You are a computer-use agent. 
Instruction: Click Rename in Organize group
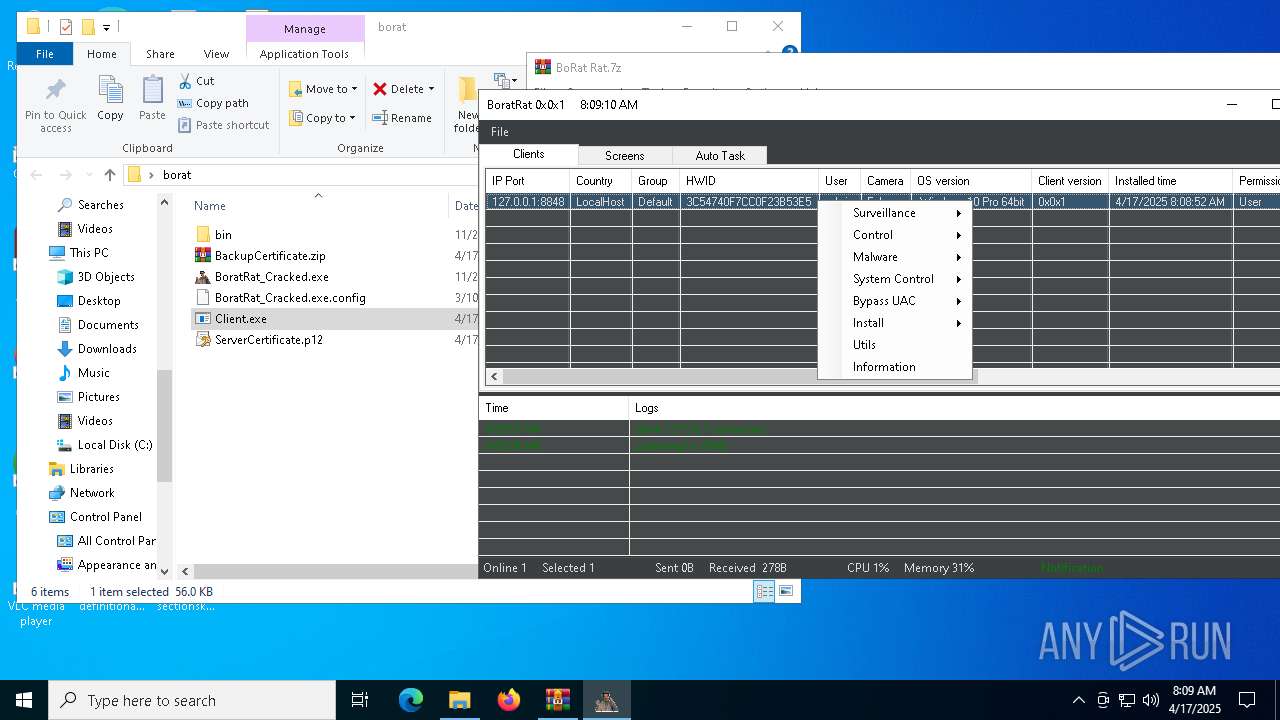[402, 118]
